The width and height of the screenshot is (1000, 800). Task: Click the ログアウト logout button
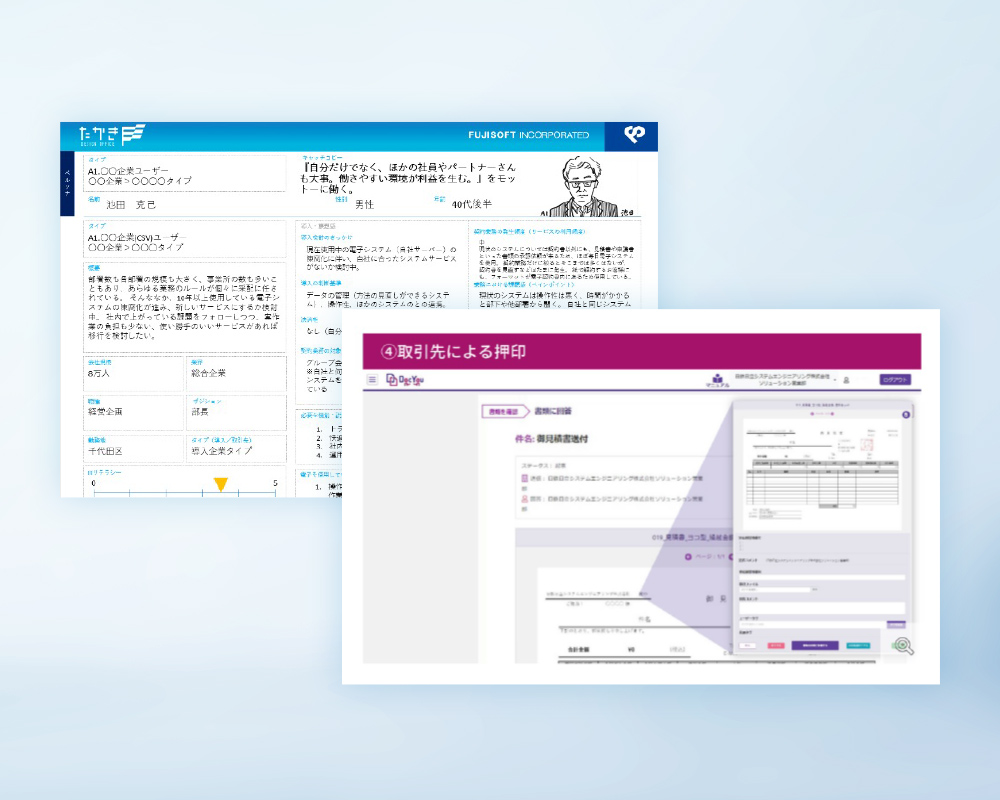tap(895, 380)
